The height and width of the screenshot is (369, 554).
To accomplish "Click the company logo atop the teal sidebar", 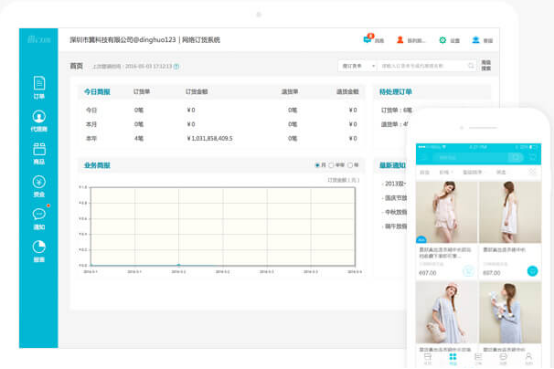I will tap(39, 39).
